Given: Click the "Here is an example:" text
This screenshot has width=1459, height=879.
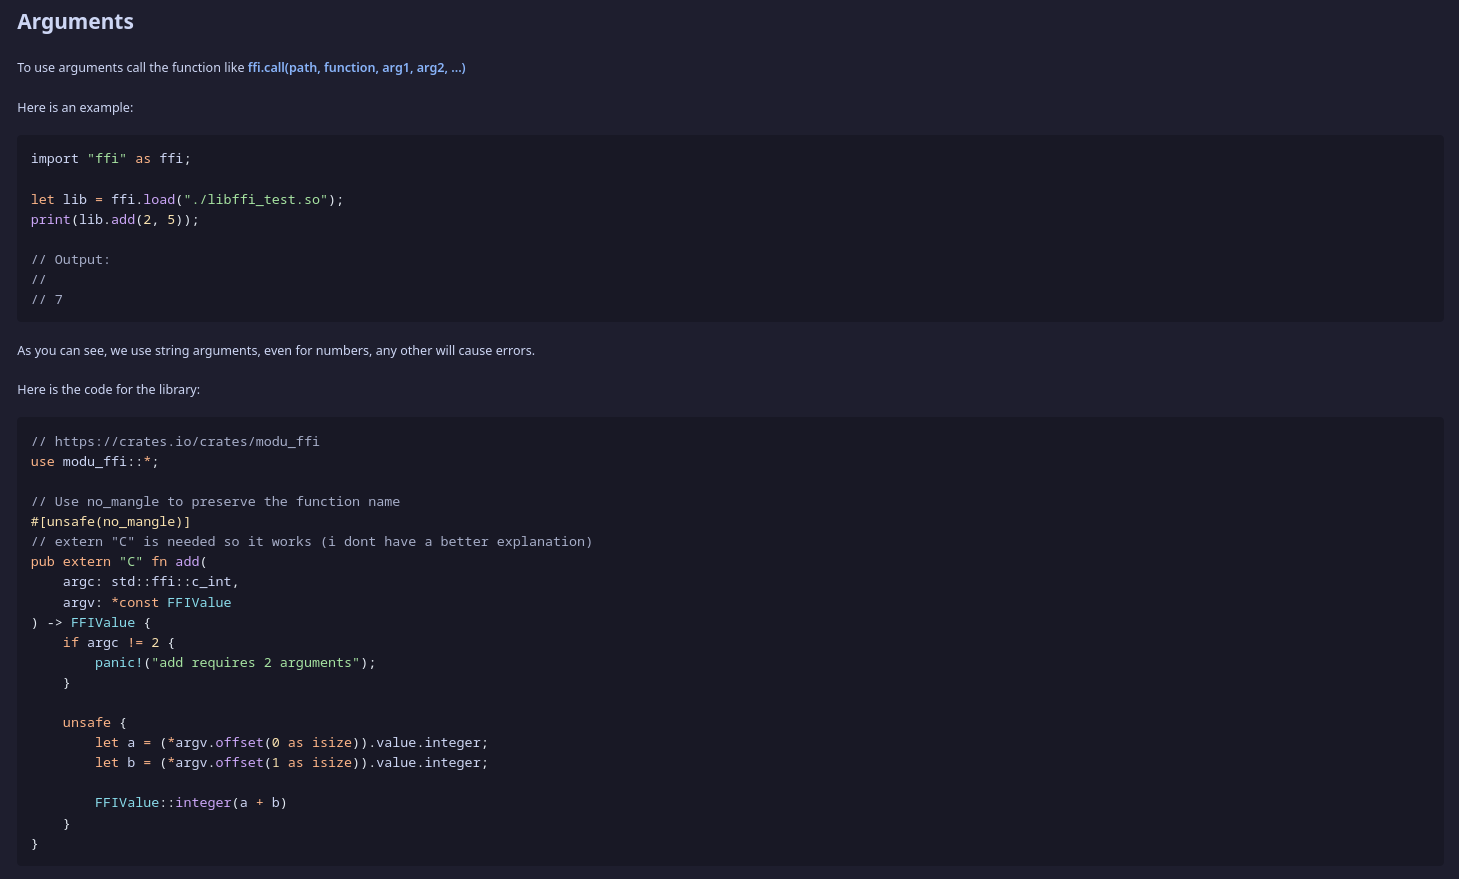Looking at the screenshot, I should (x=75, y=108).
